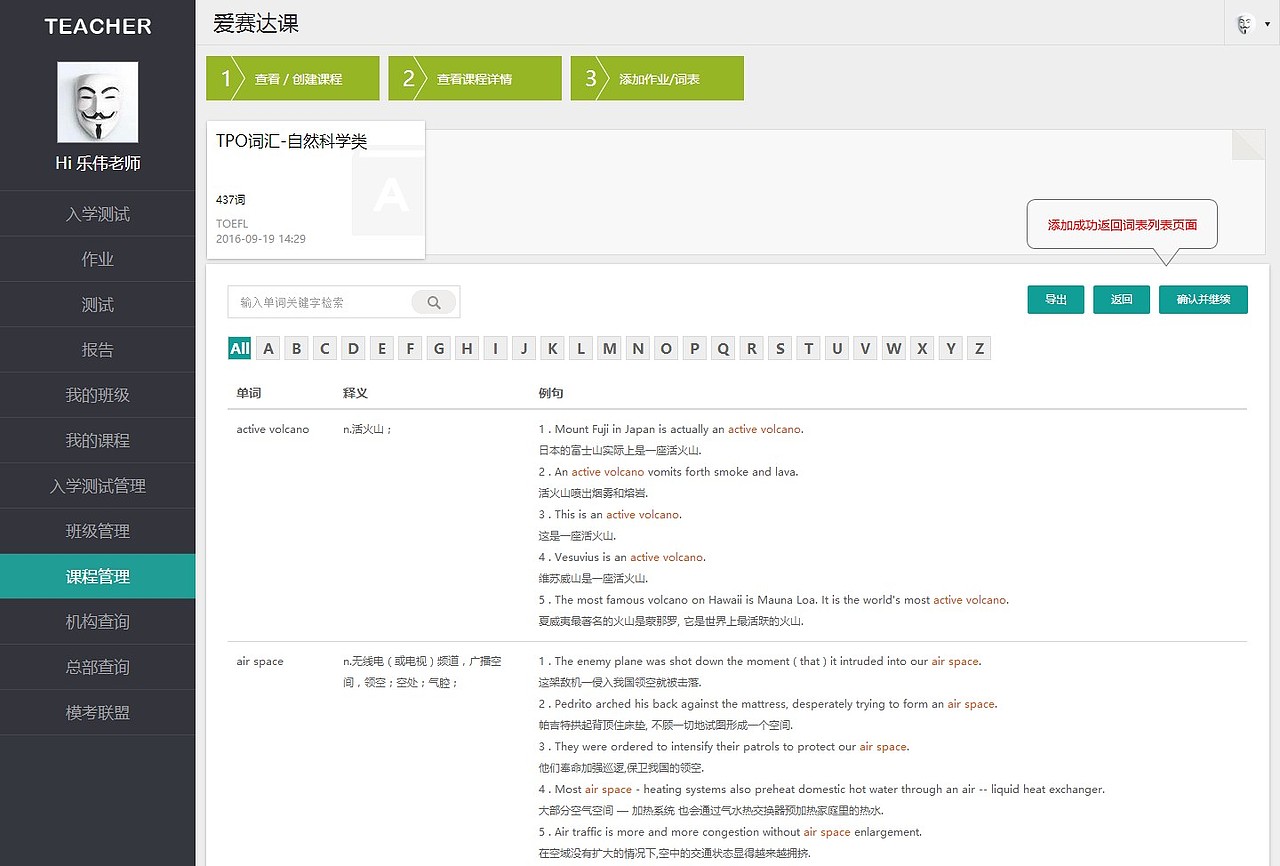Open 课程管理 in the sidebar

97,576
